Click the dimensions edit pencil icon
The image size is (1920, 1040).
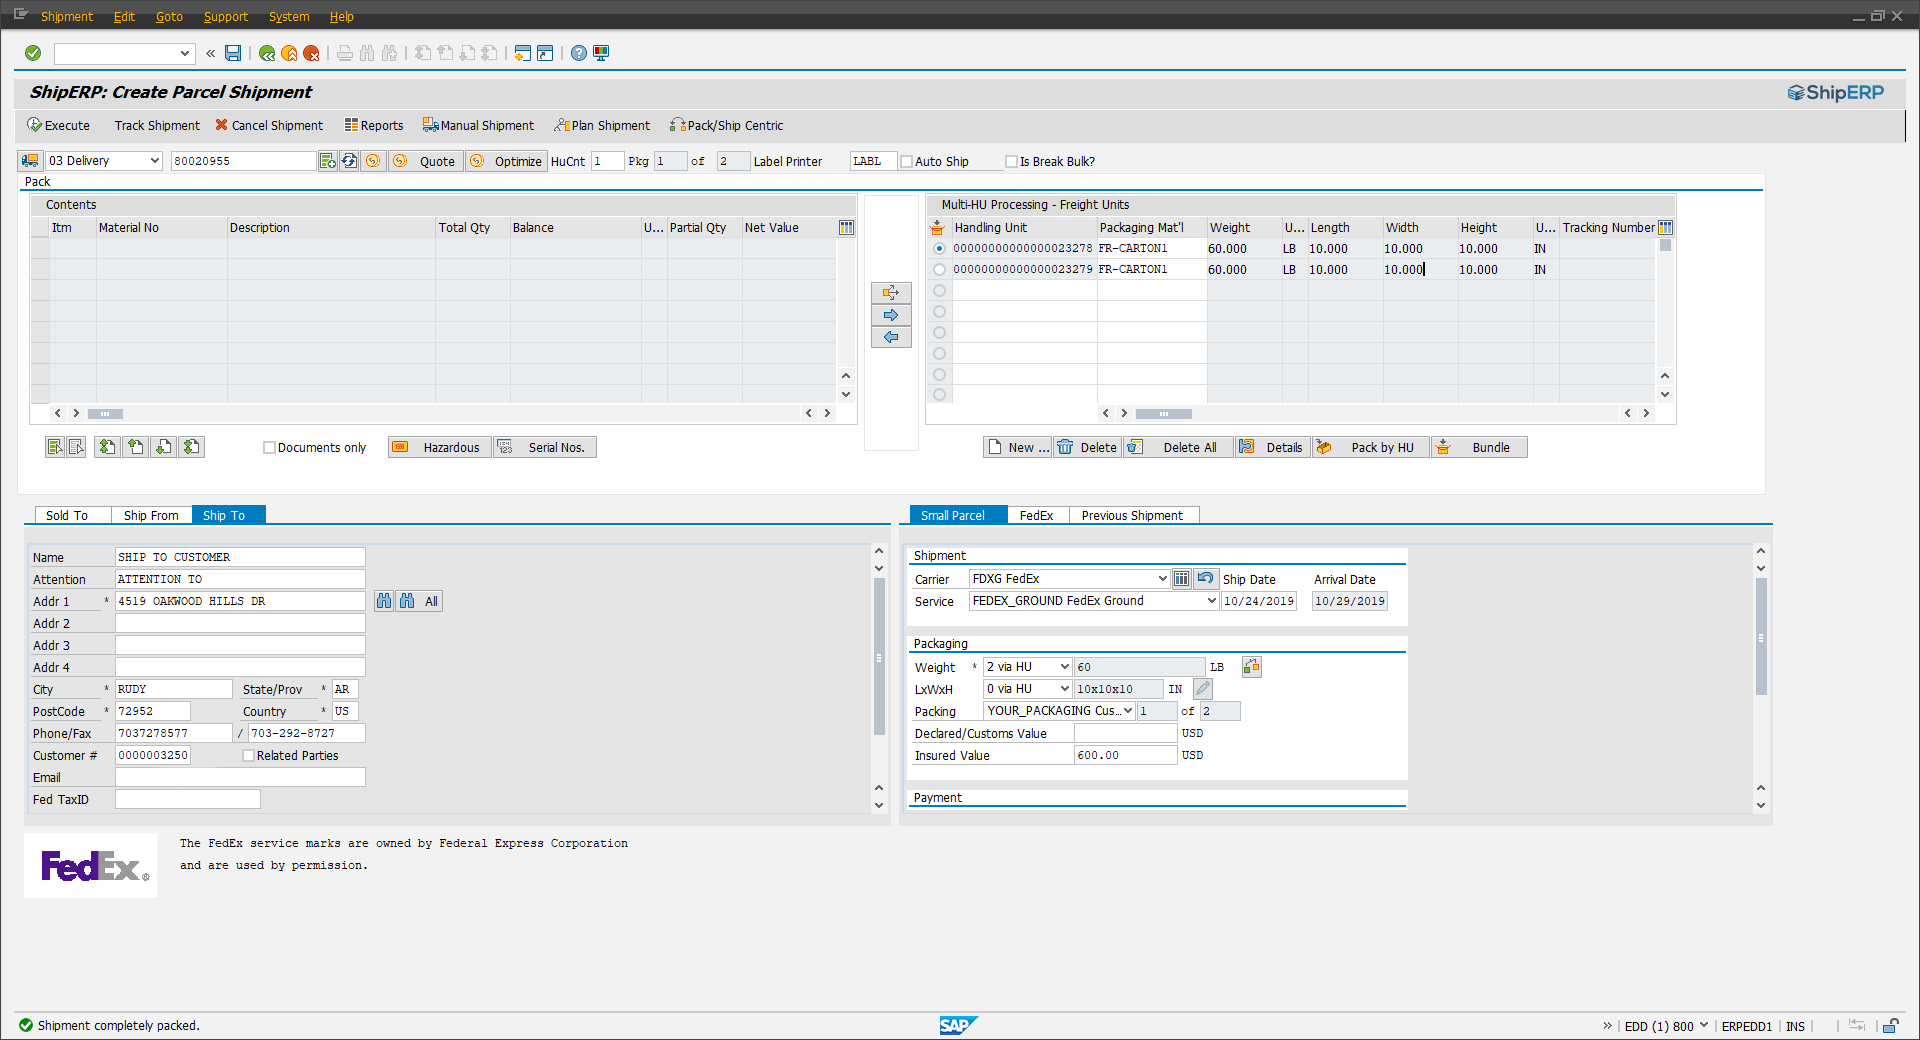1201,689
